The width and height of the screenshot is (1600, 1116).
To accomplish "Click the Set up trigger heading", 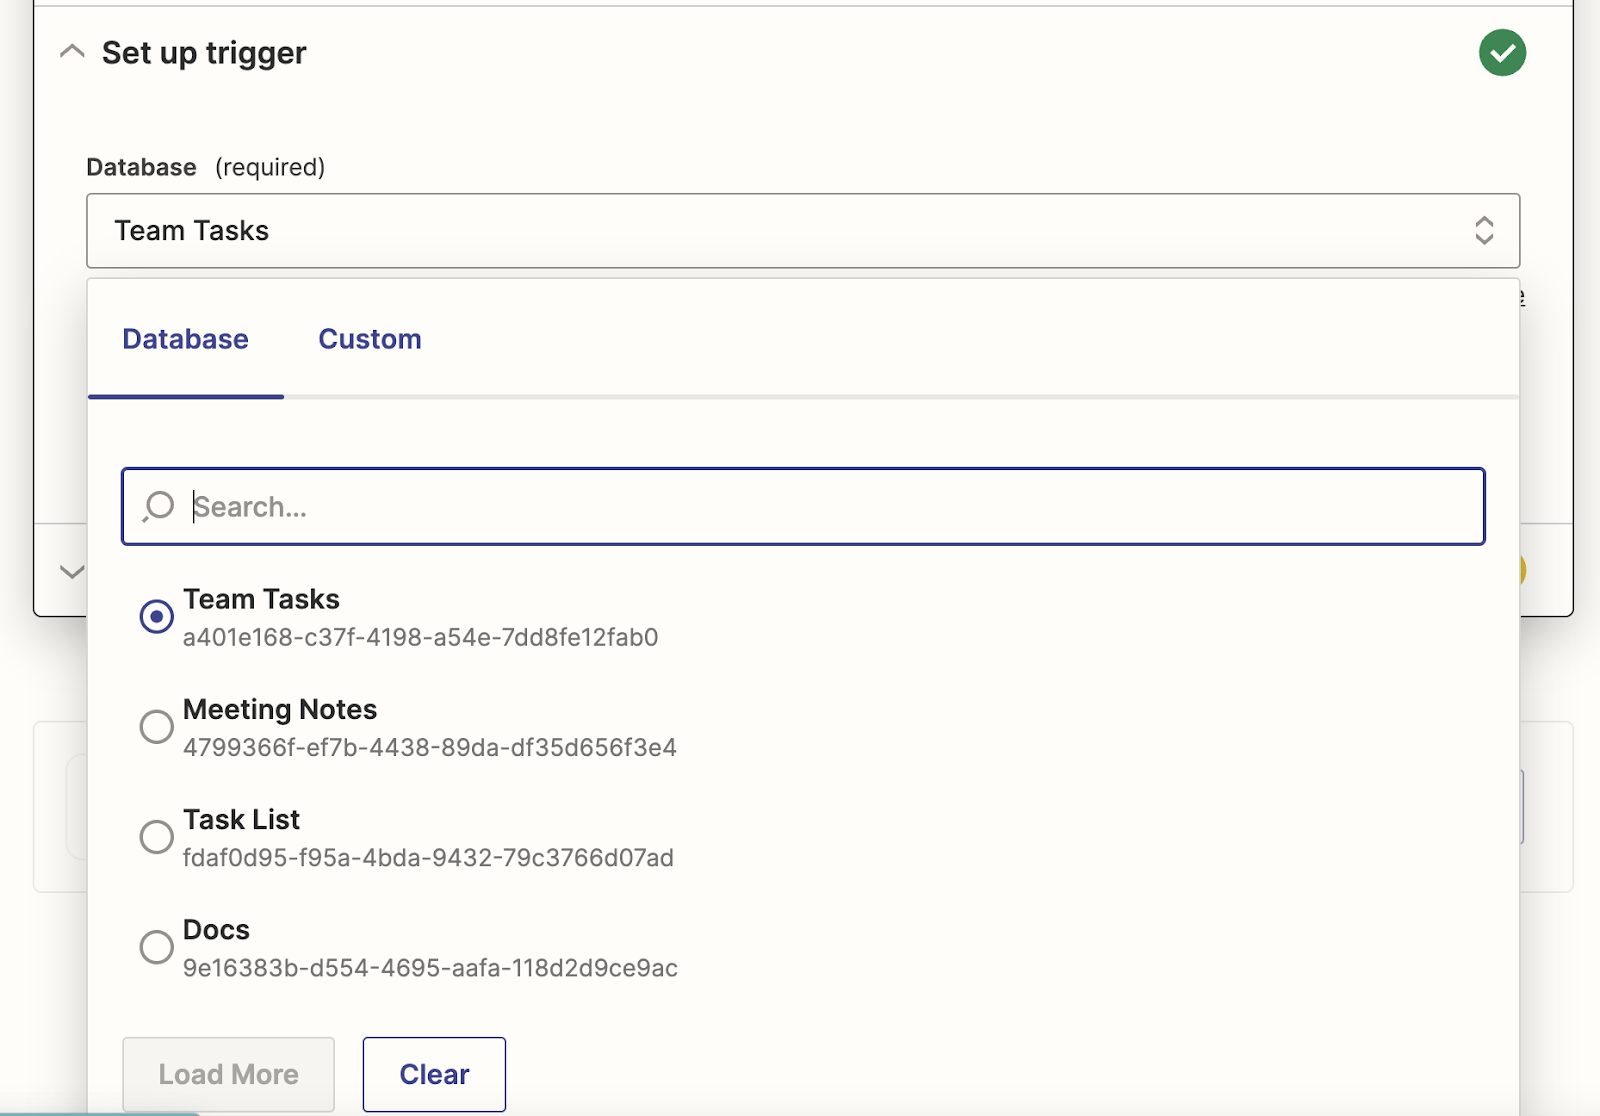I will [x=204, y=53].
